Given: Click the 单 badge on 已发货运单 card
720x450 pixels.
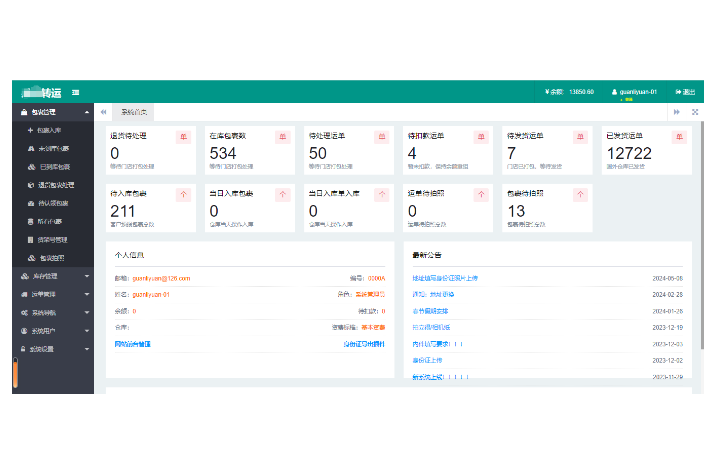Looking at the screenshot, I should (x=679, y=137).
